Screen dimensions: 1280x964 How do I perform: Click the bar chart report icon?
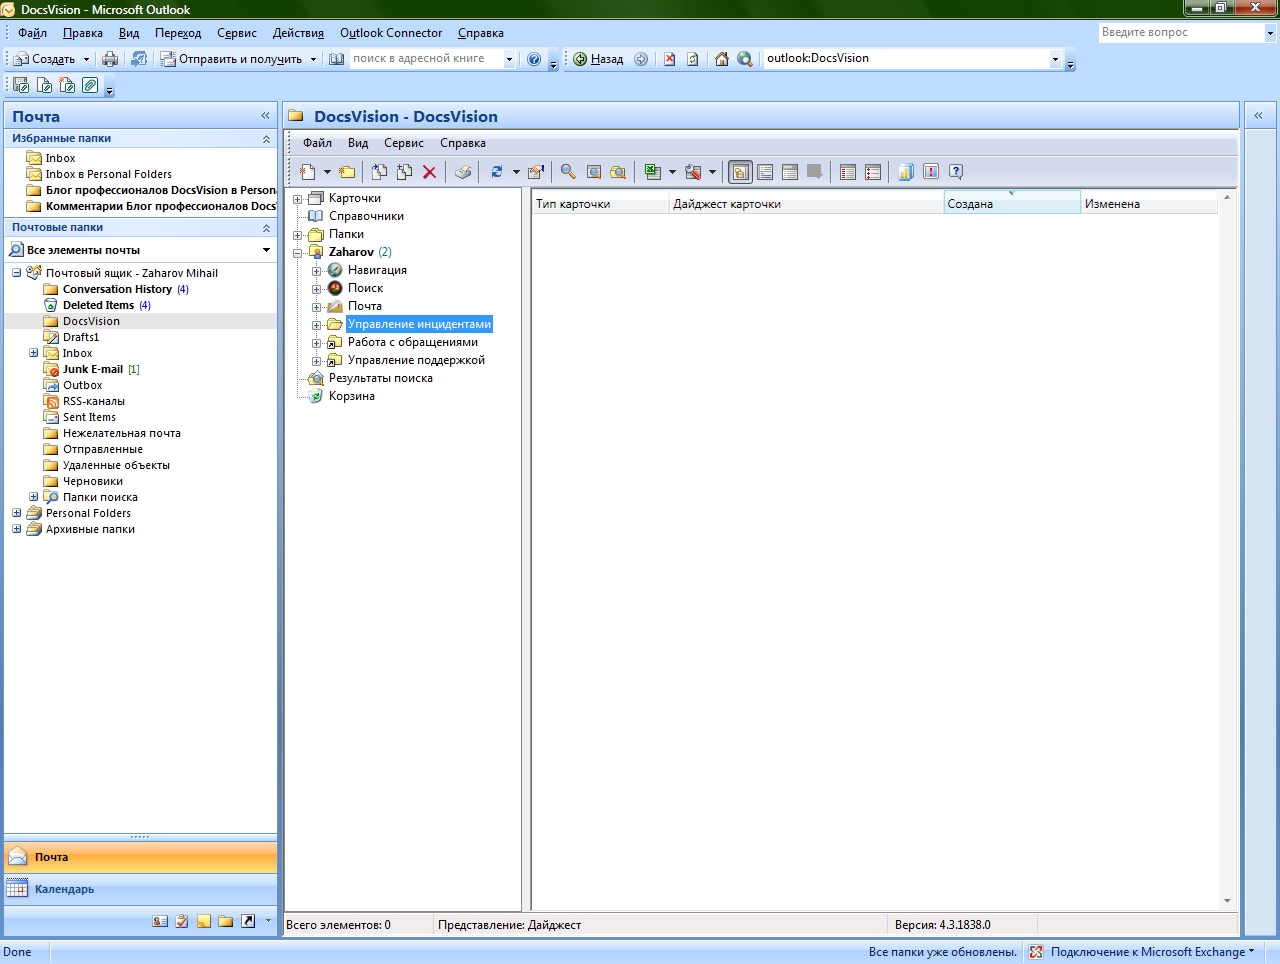click(x=906, y=172)
